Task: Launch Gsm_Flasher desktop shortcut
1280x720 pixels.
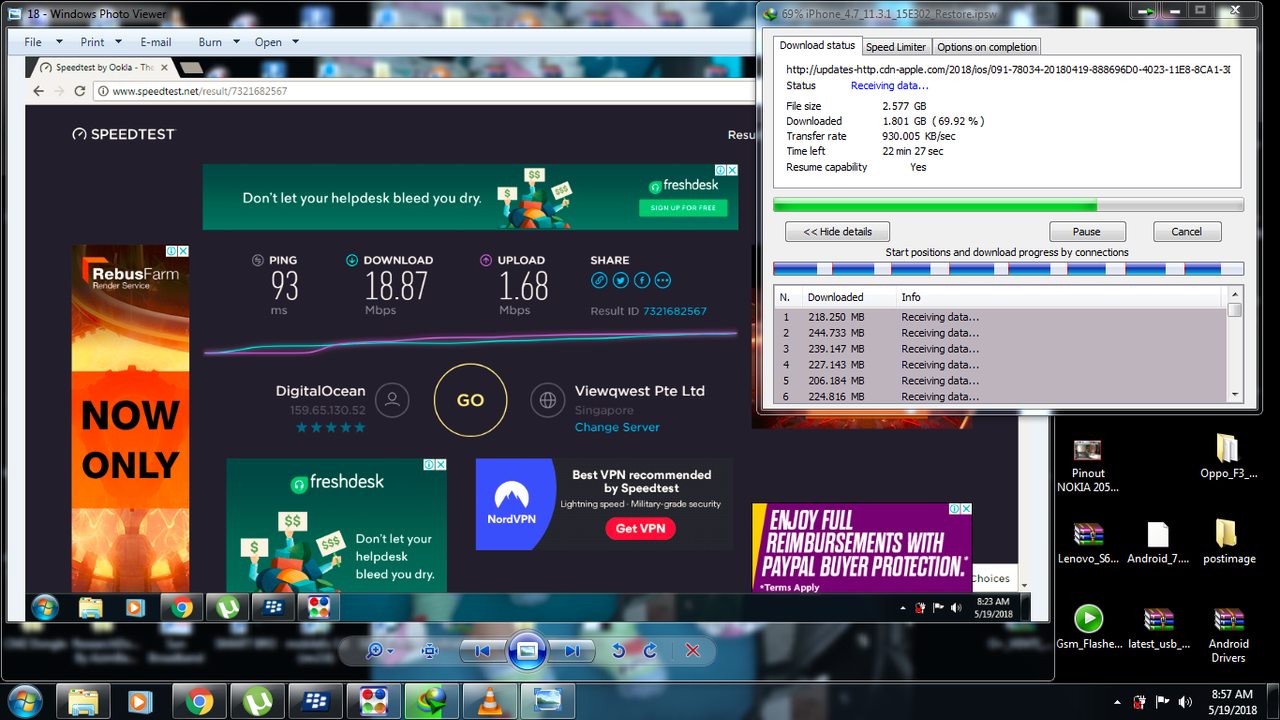Action: coord(1088,628)
